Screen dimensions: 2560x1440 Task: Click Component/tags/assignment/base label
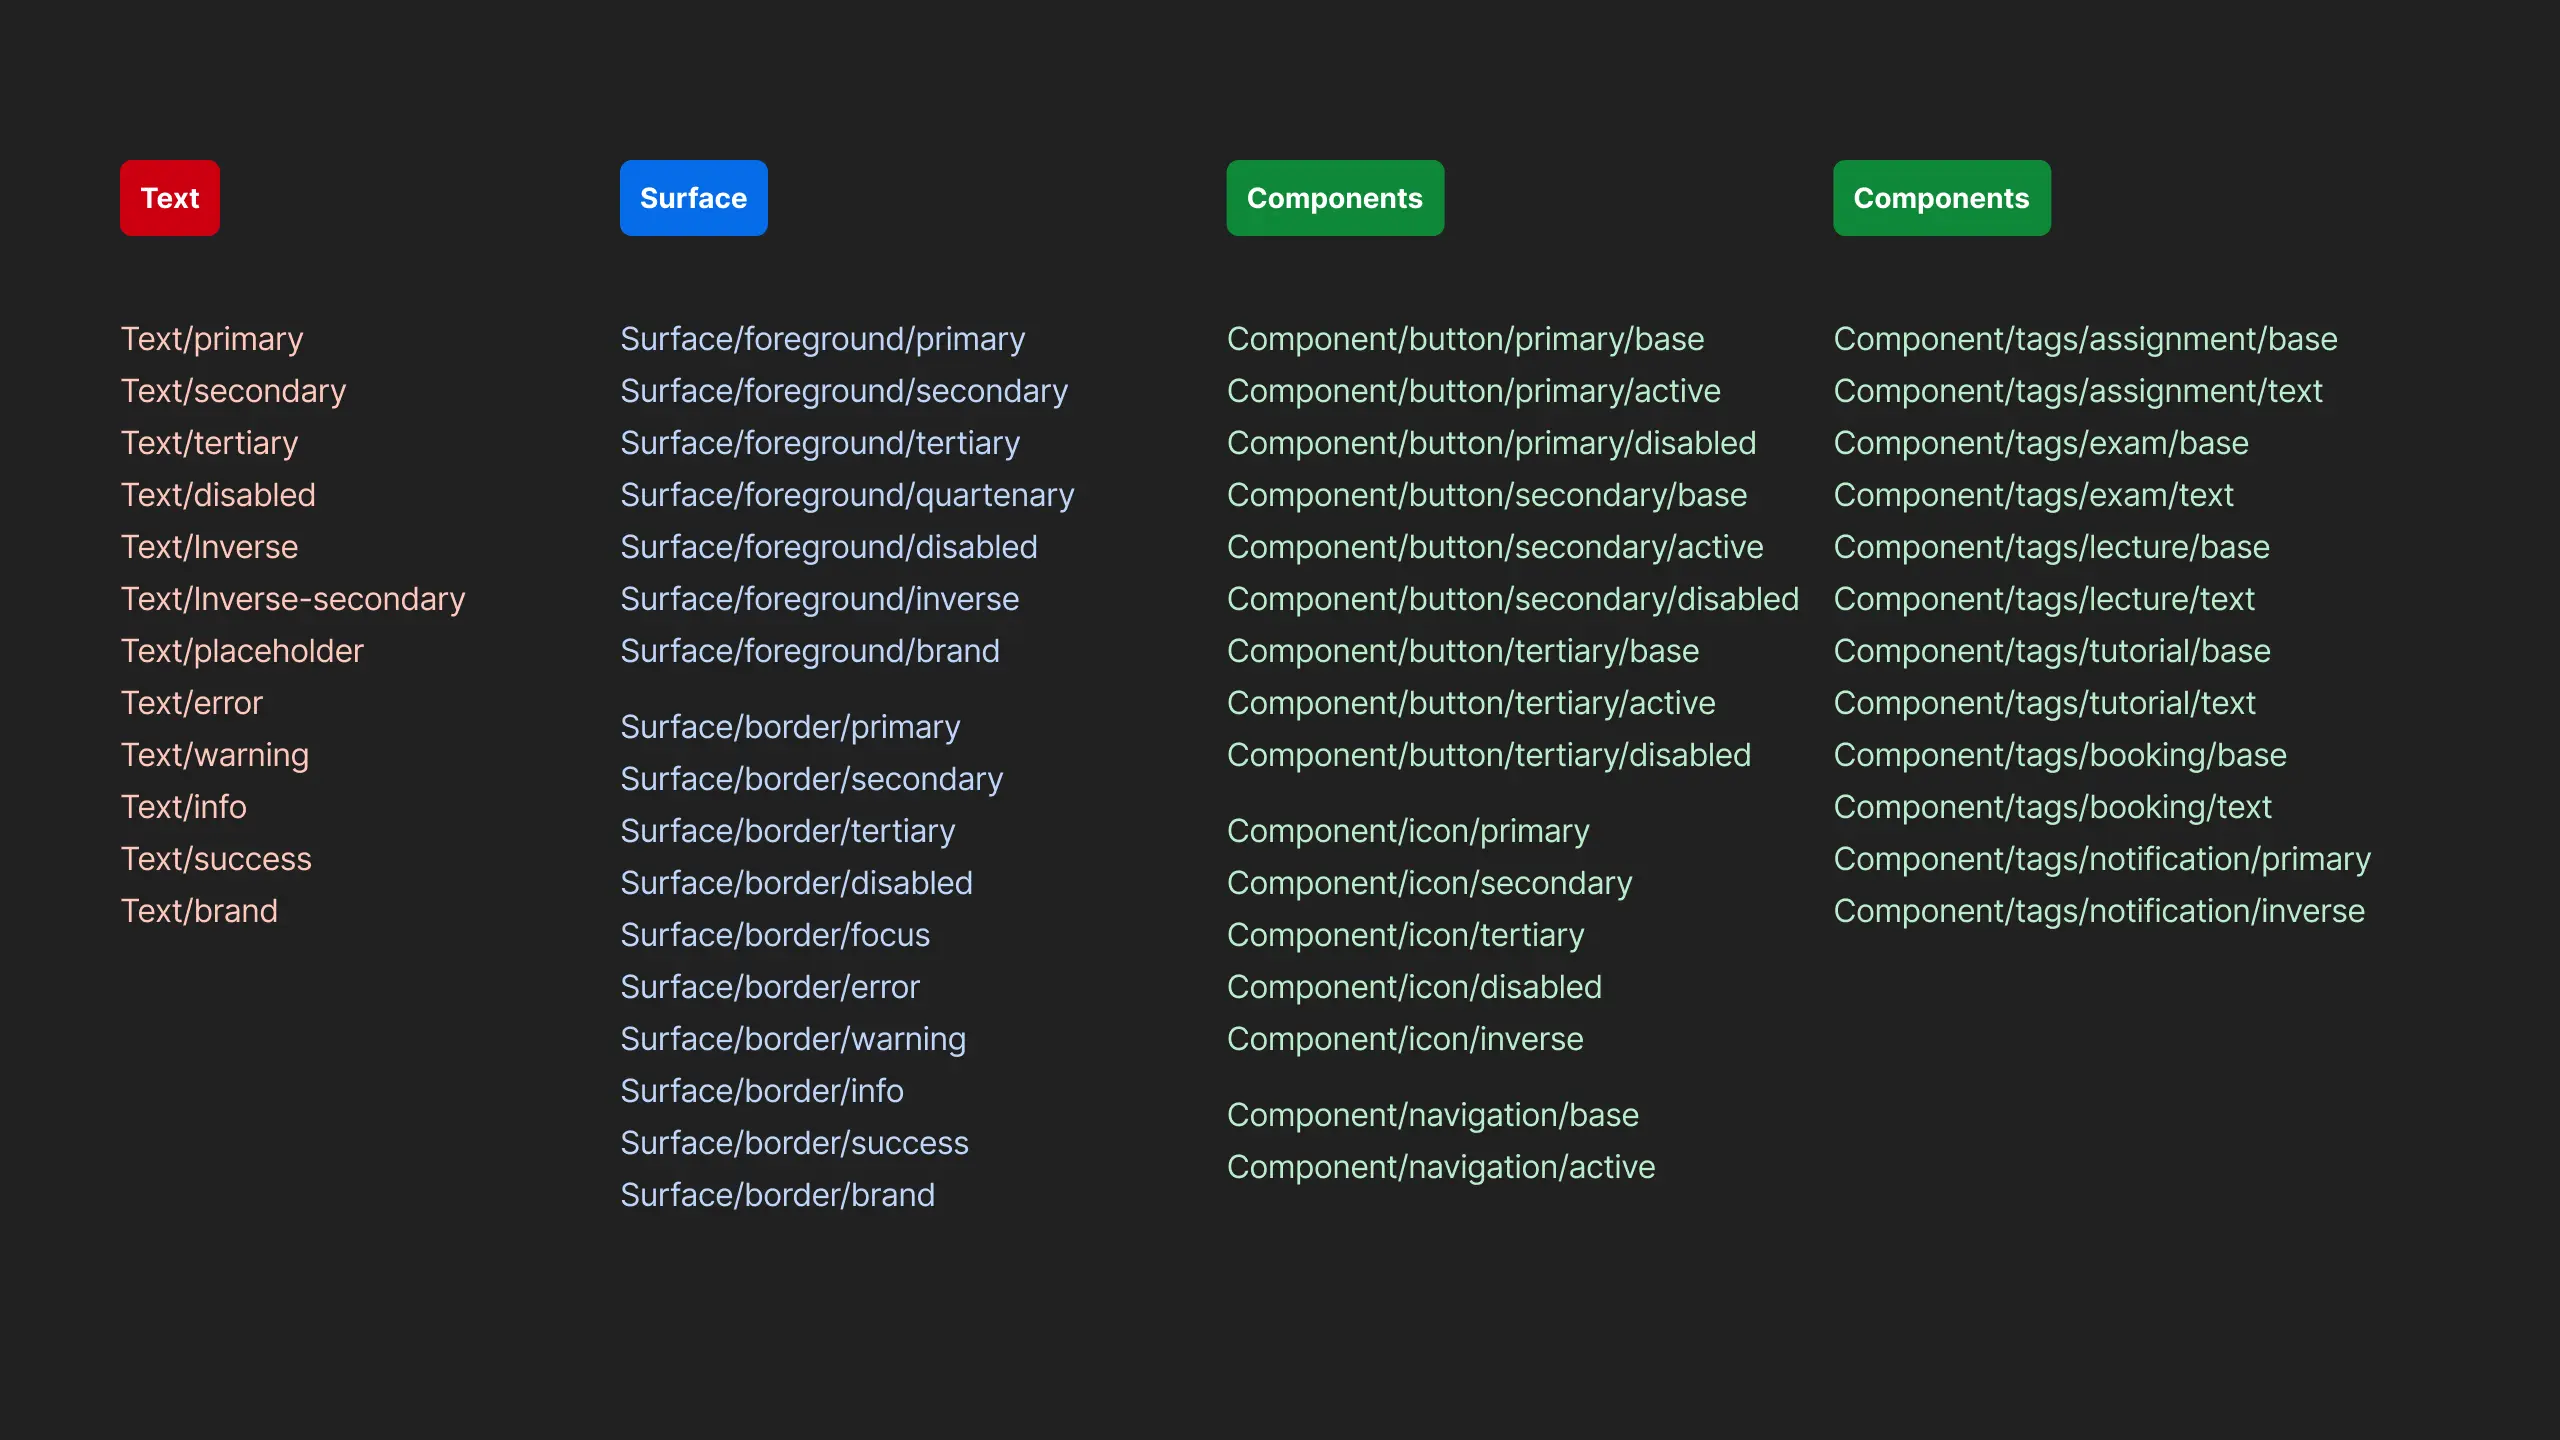point(2085,339)
